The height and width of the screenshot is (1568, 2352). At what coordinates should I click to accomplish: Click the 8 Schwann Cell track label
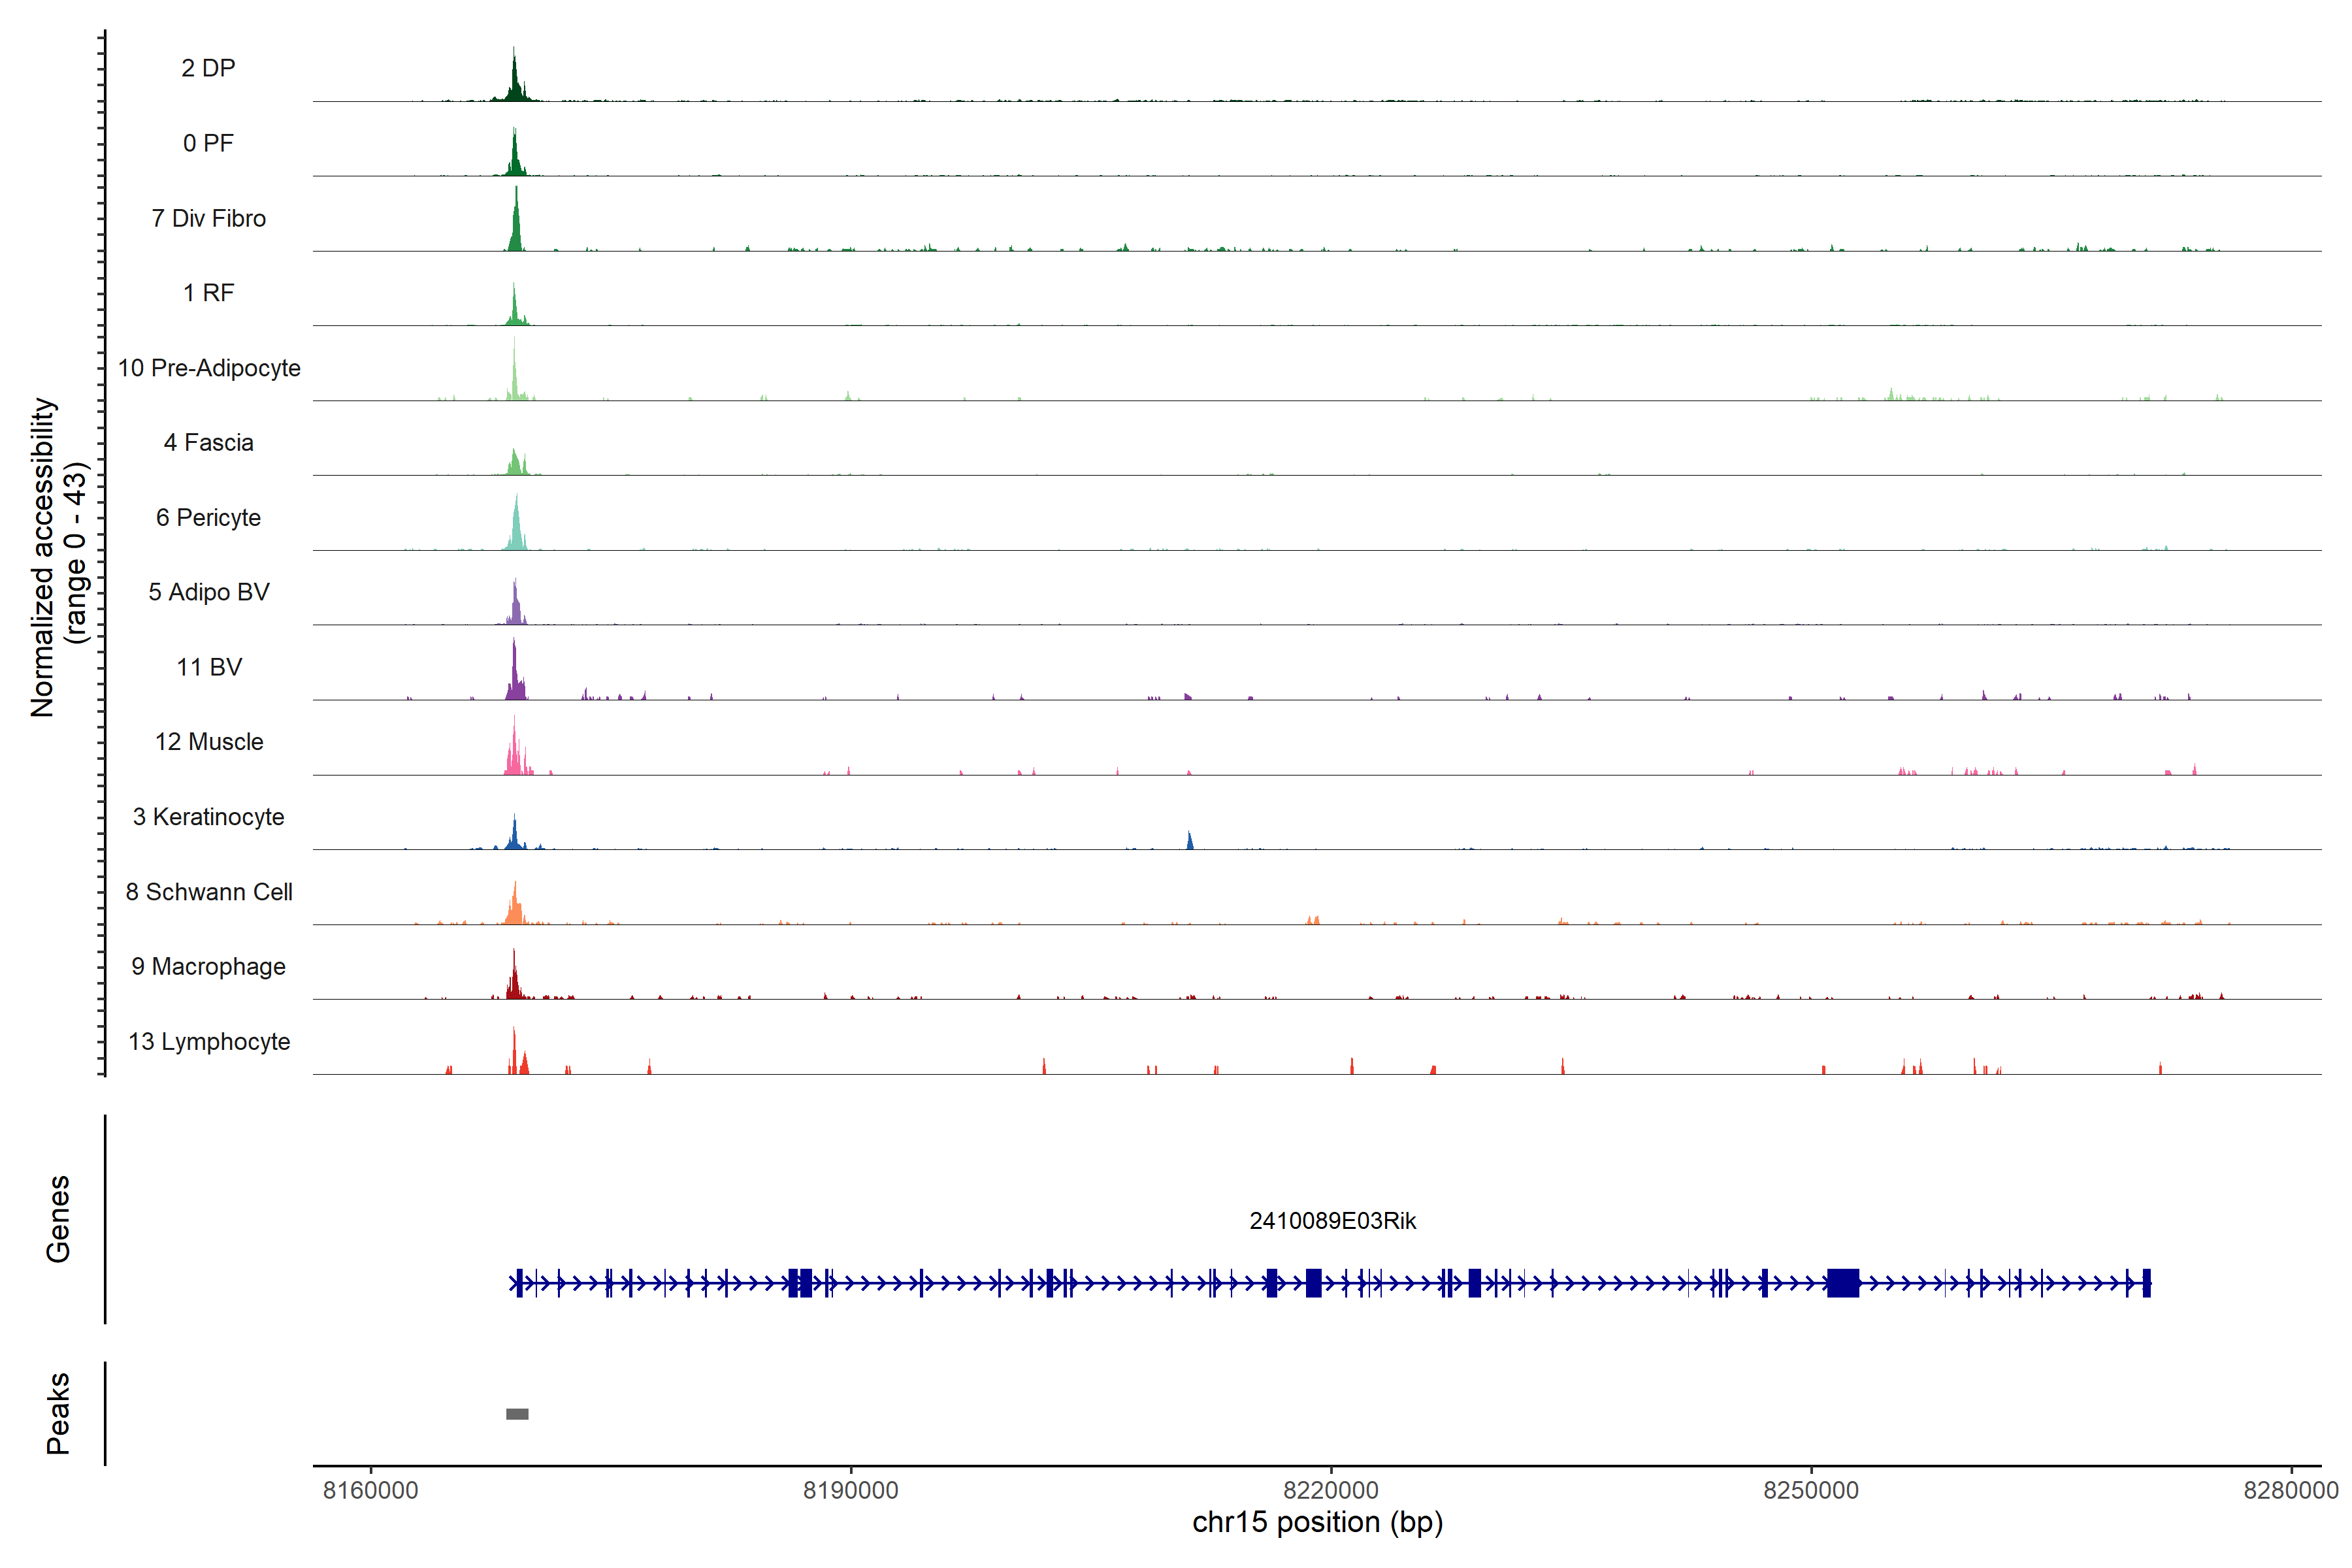(209, 892)
